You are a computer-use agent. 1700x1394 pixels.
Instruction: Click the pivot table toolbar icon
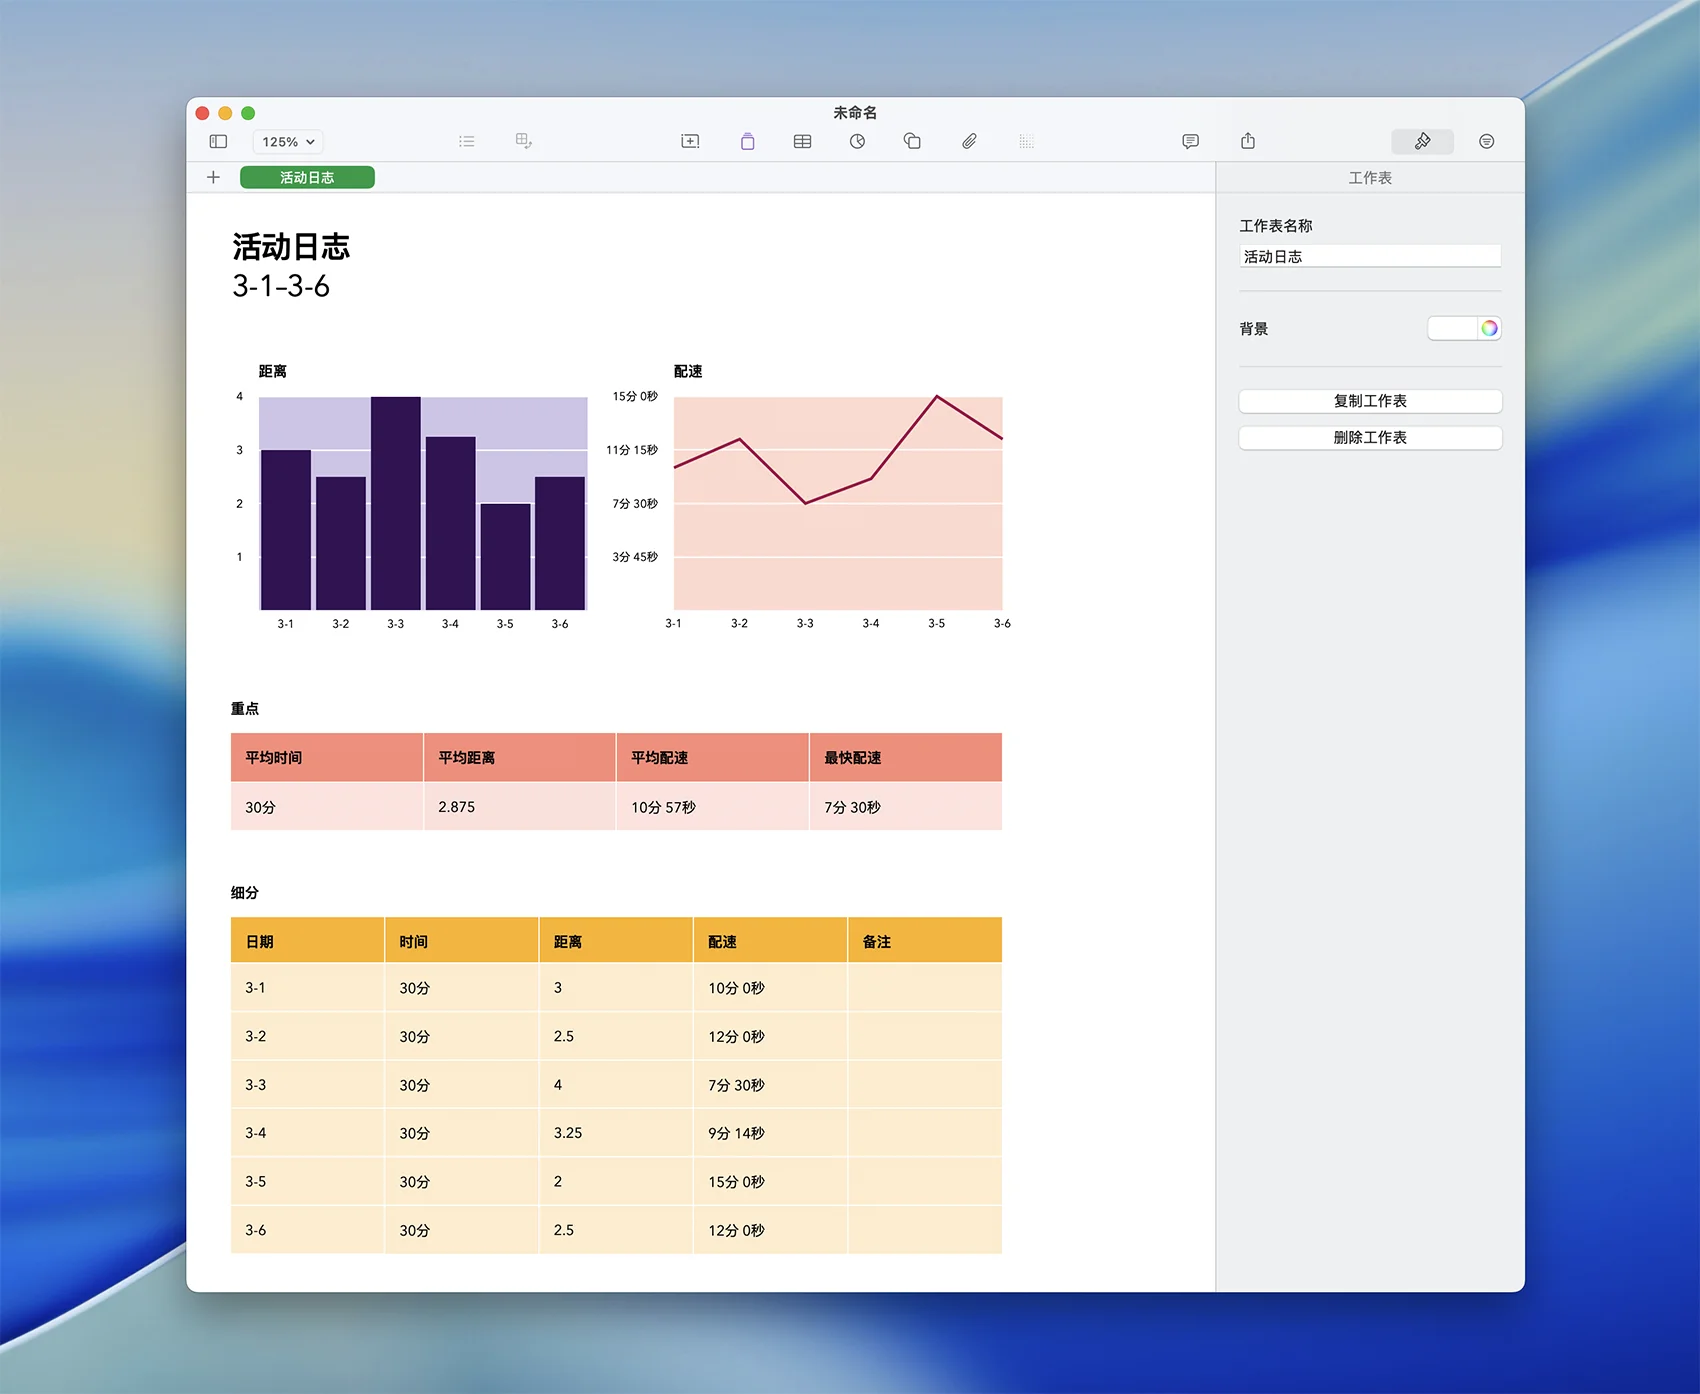click(524, 142)
